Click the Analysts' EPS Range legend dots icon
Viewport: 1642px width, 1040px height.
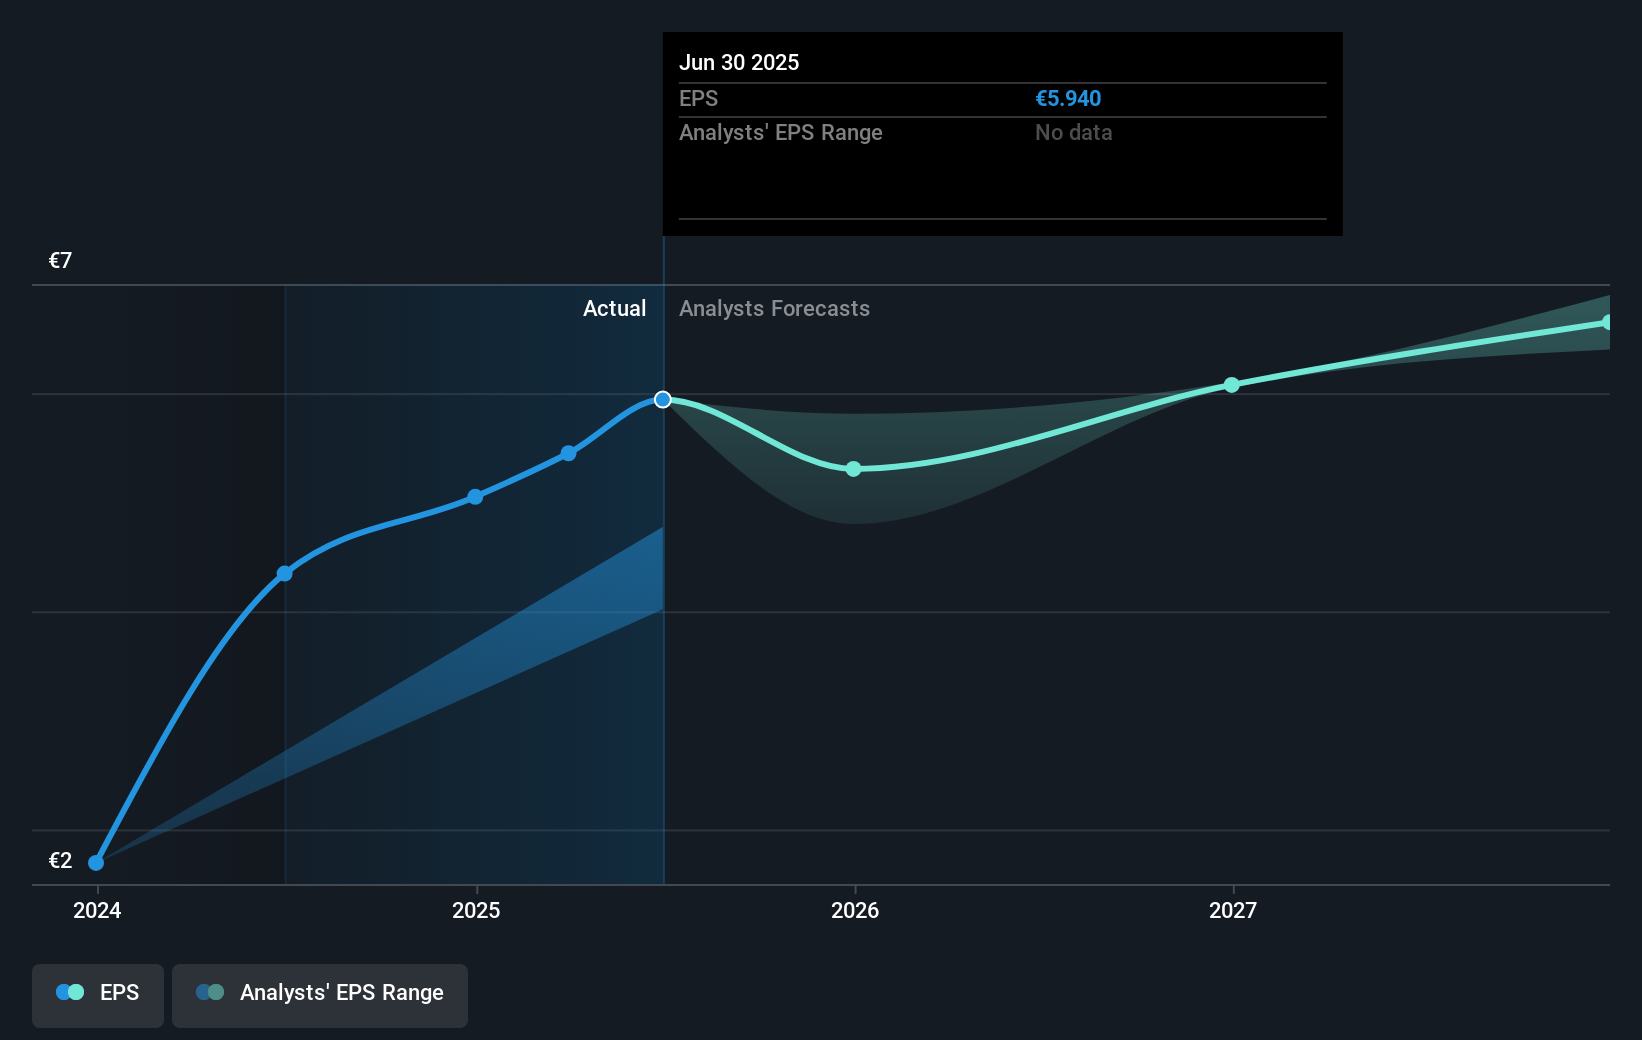[x=210, y=992]
